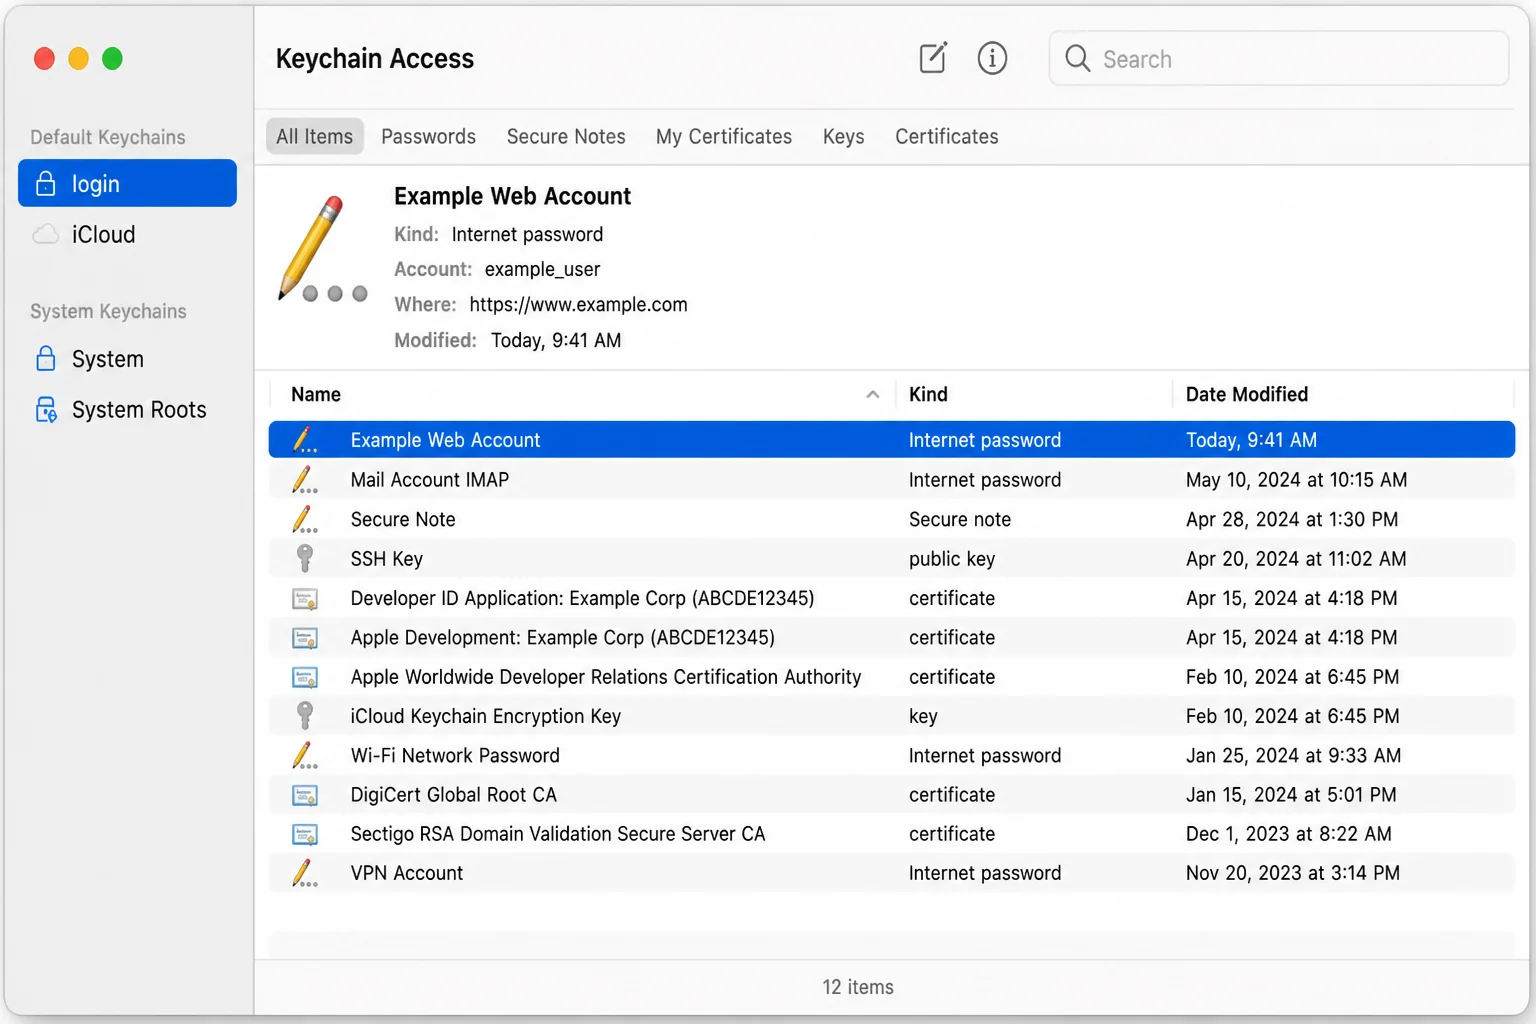Select Developer ID Application: Example Corp certificate
The height and width of the screenshot is (1024, 1536).
[582, 598]
